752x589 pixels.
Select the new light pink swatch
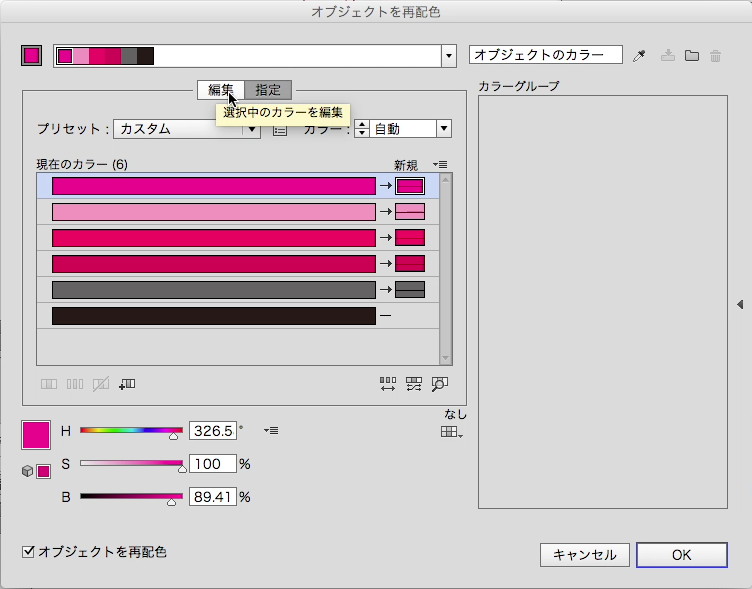pos(410,212)
